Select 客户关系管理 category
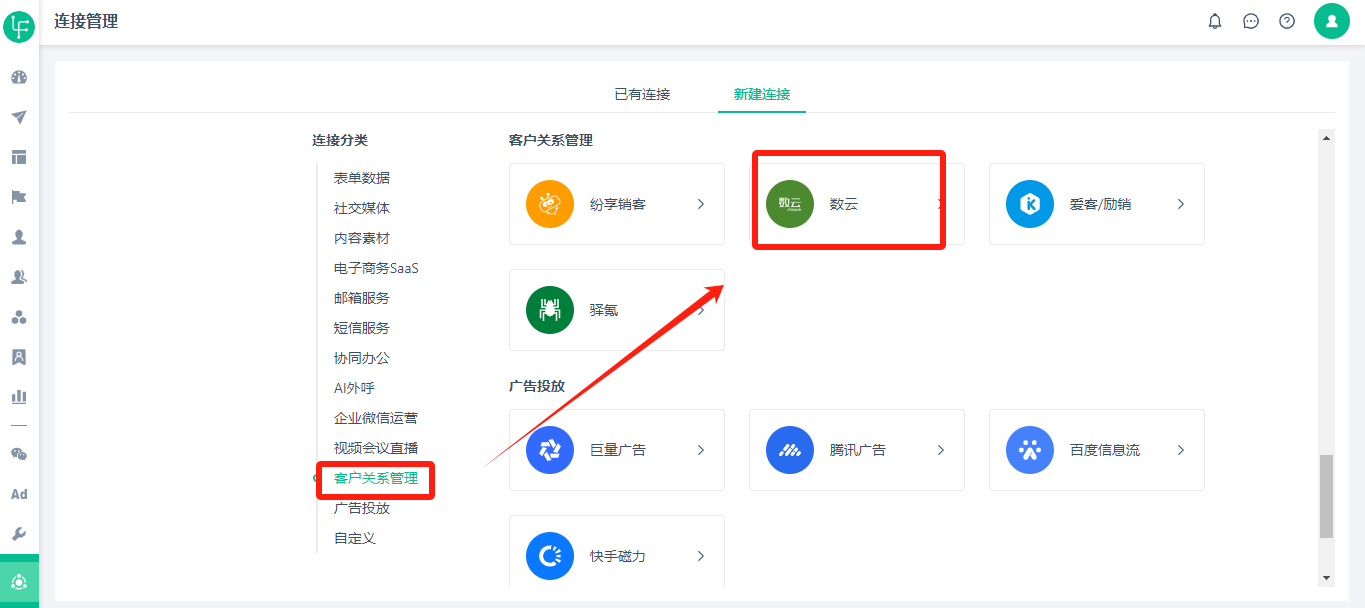 coord(376,478)
